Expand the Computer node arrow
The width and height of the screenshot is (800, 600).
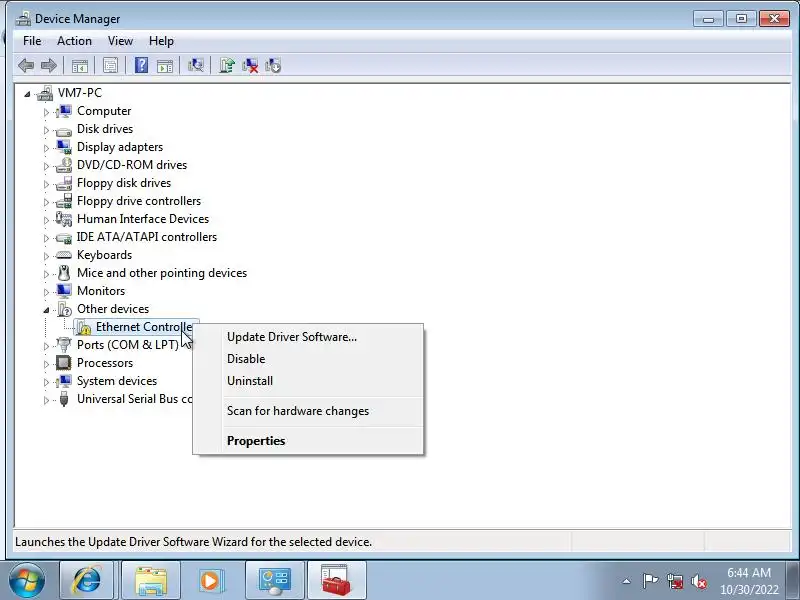[x=46, y=112]
